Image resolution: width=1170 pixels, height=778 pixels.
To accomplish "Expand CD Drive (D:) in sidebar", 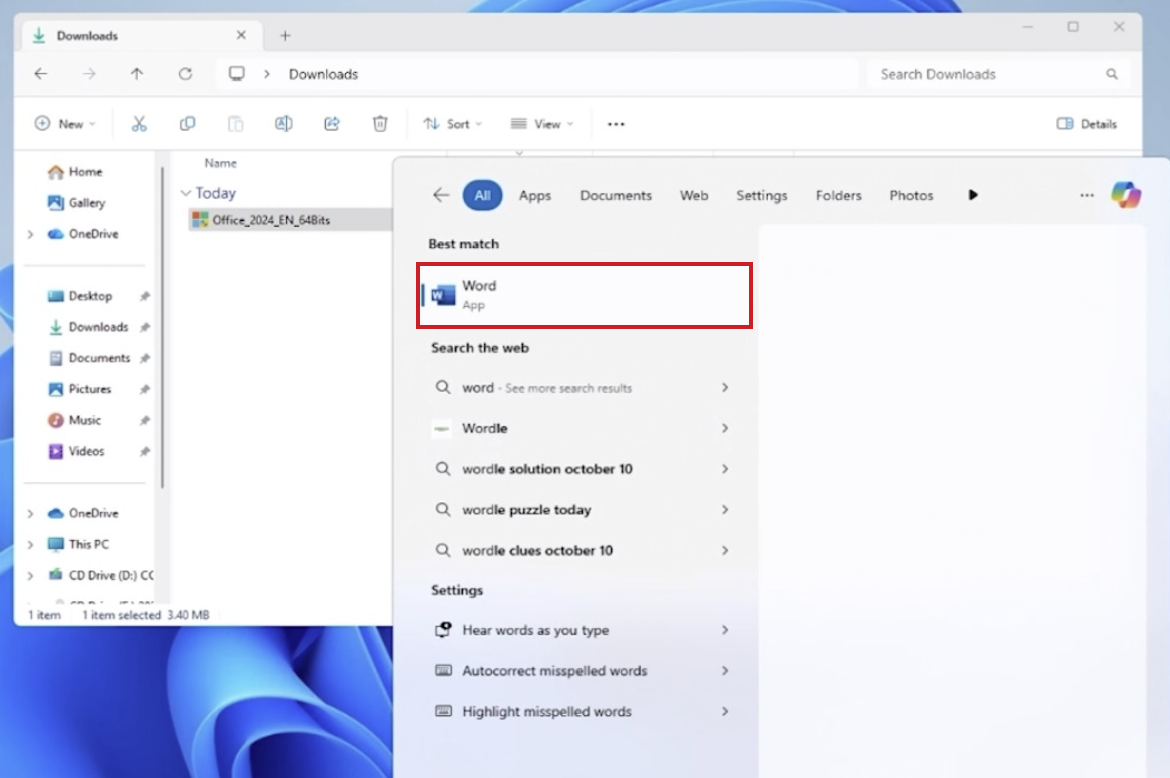I will click(x=30, y=576).
